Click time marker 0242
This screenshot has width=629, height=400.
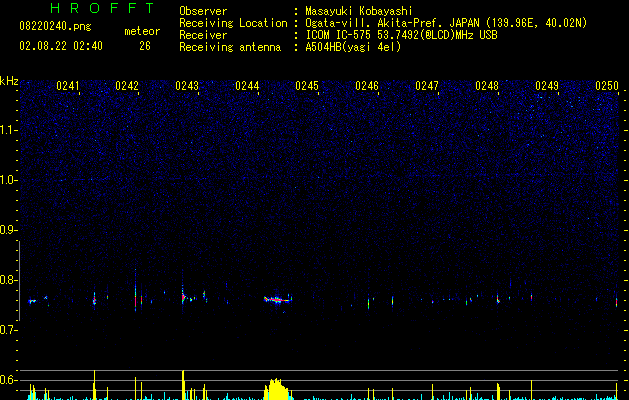[127, 86]
